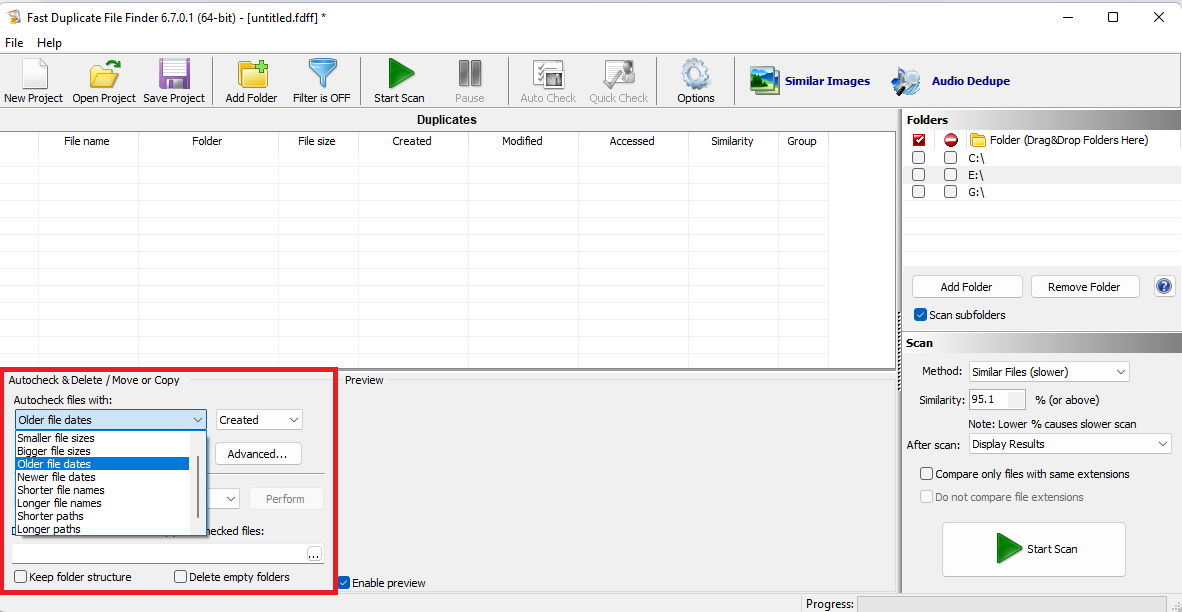Click the Similarity percentage field
Image resolution: width=1182 pixels, height=612 pixels.
click(998, 399)
